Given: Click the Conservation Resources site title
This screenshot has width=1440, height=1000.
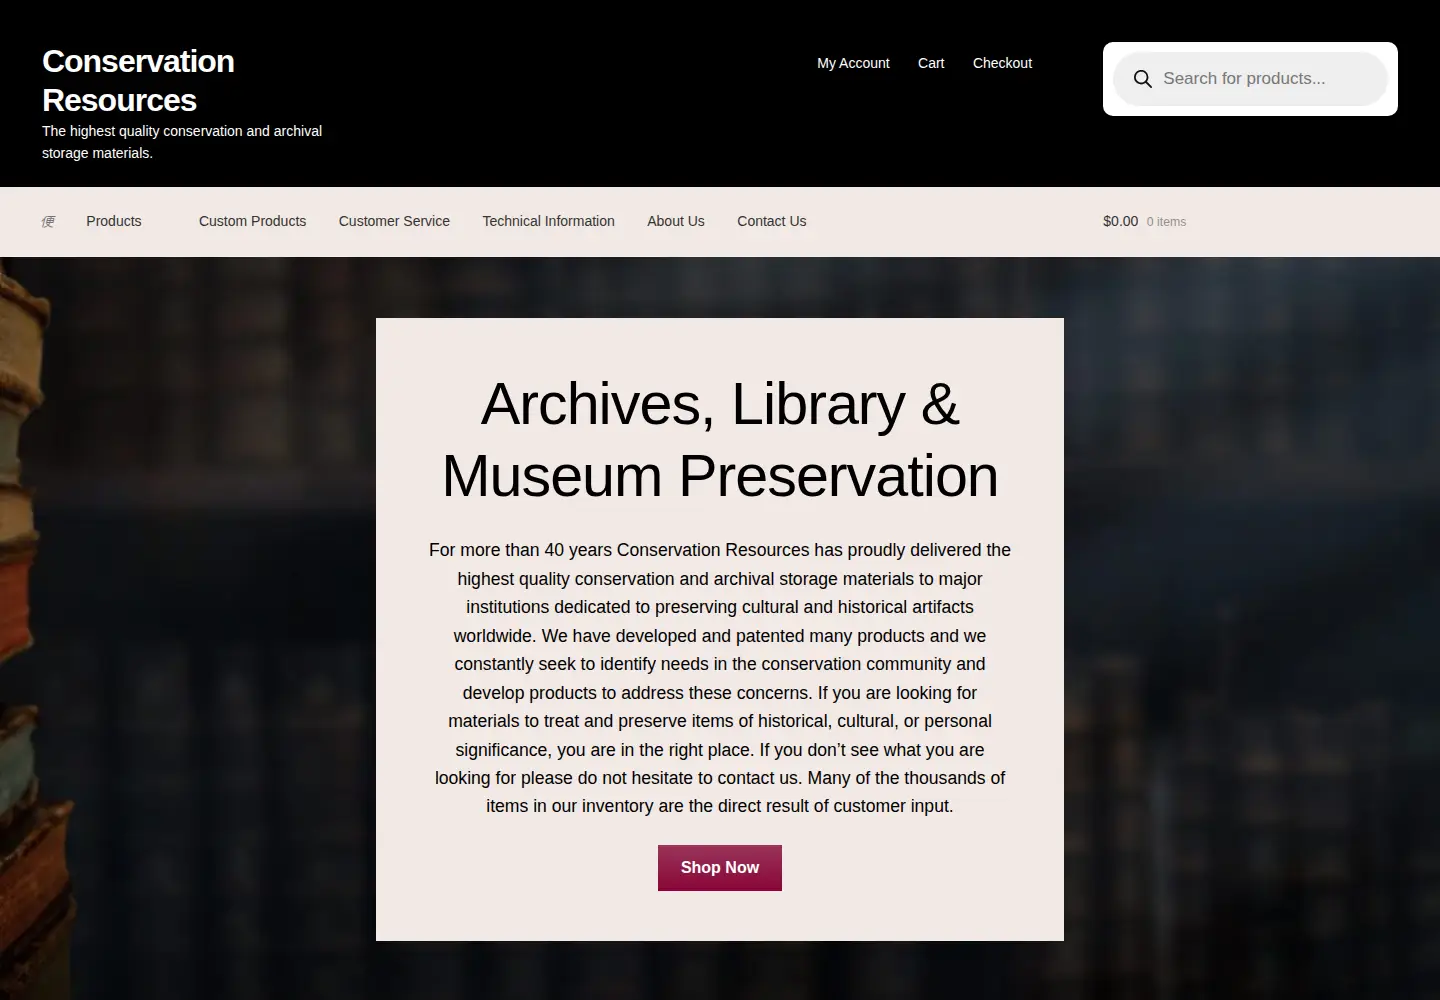Looking at the screenshot, I should pyautogui.click(x=138, y=81).
